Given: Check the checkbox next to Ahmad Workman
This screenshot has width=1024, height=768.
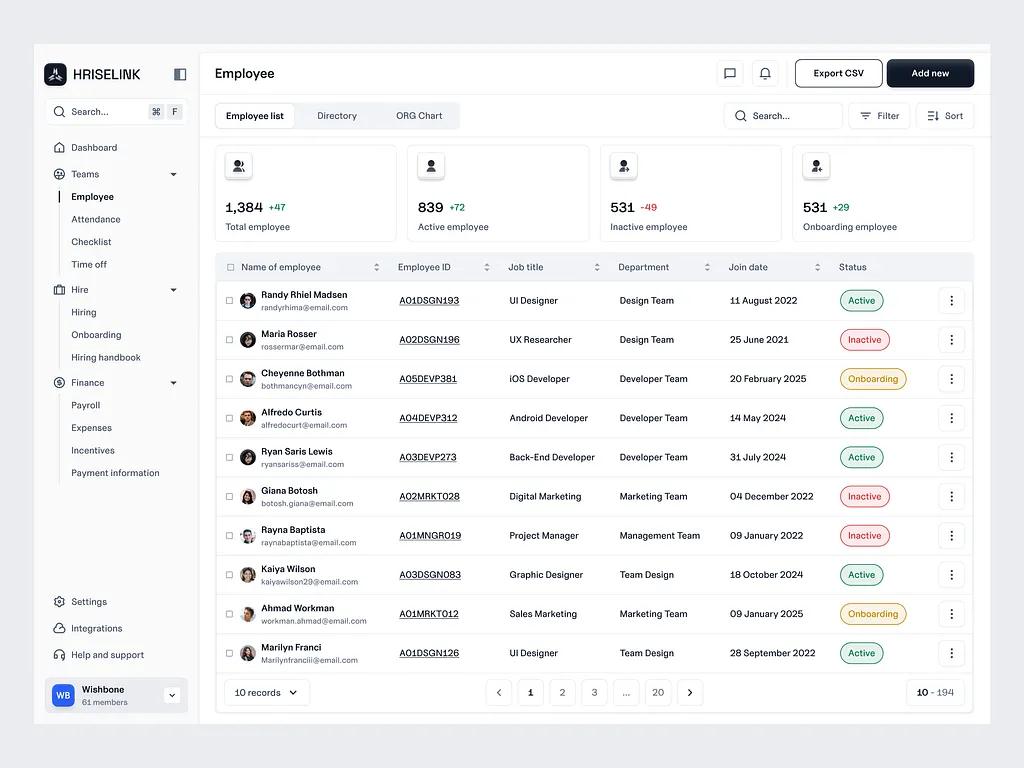Looking at the screenshot, I should coord(228,614).
